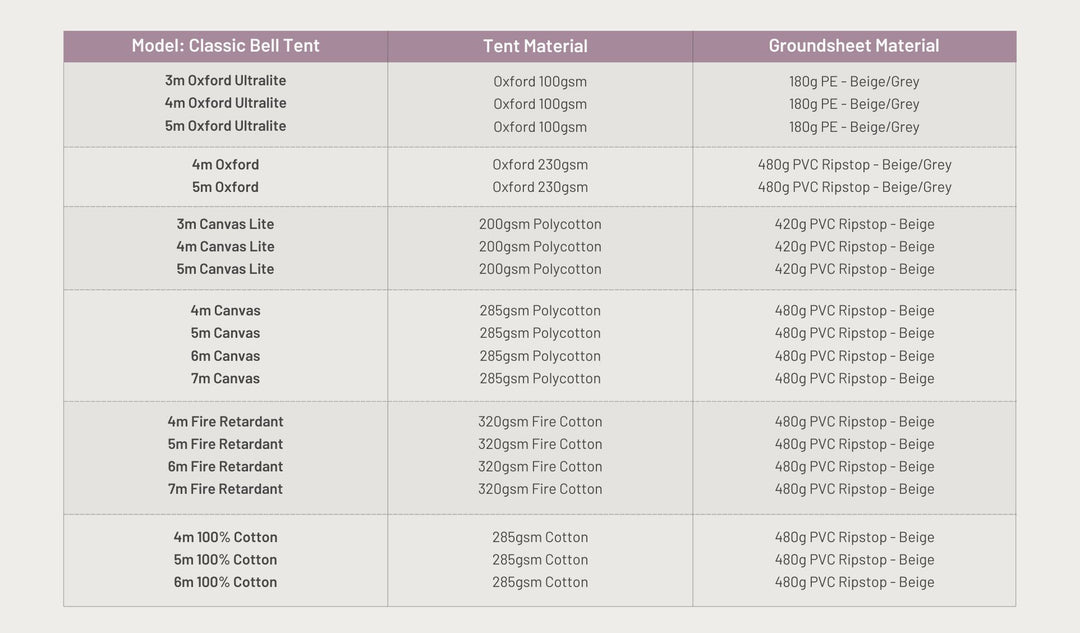1080x633 pixels.
Task: Select the "6m 100% Cotton" model name
Action: (225, 583)
